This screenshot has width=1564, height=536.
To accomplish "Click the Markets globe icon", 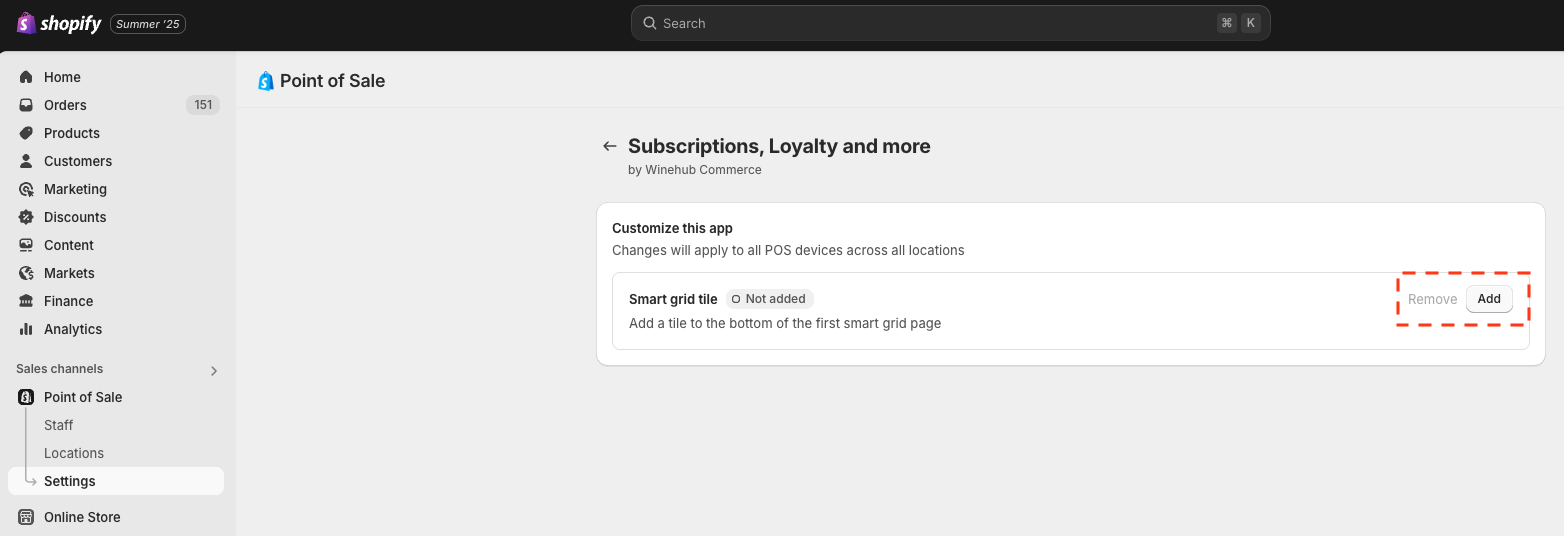I will 26,273.
